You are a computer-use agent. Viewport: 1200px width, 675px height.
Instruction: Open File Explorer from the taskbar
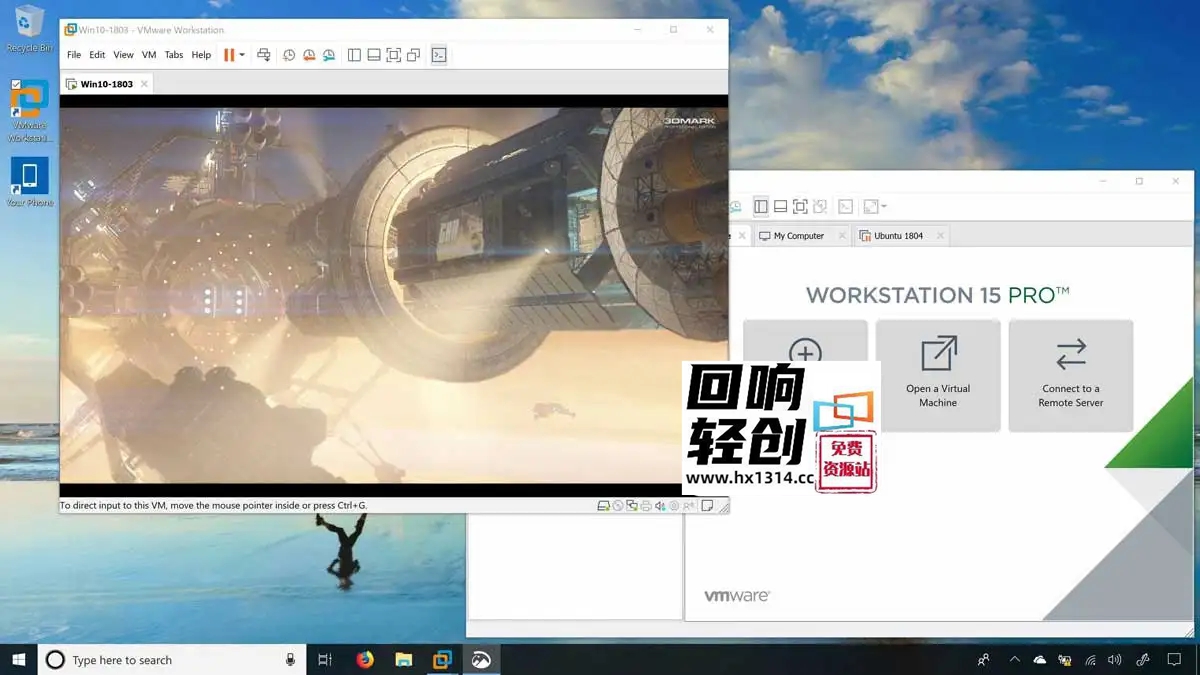[403, 660]
